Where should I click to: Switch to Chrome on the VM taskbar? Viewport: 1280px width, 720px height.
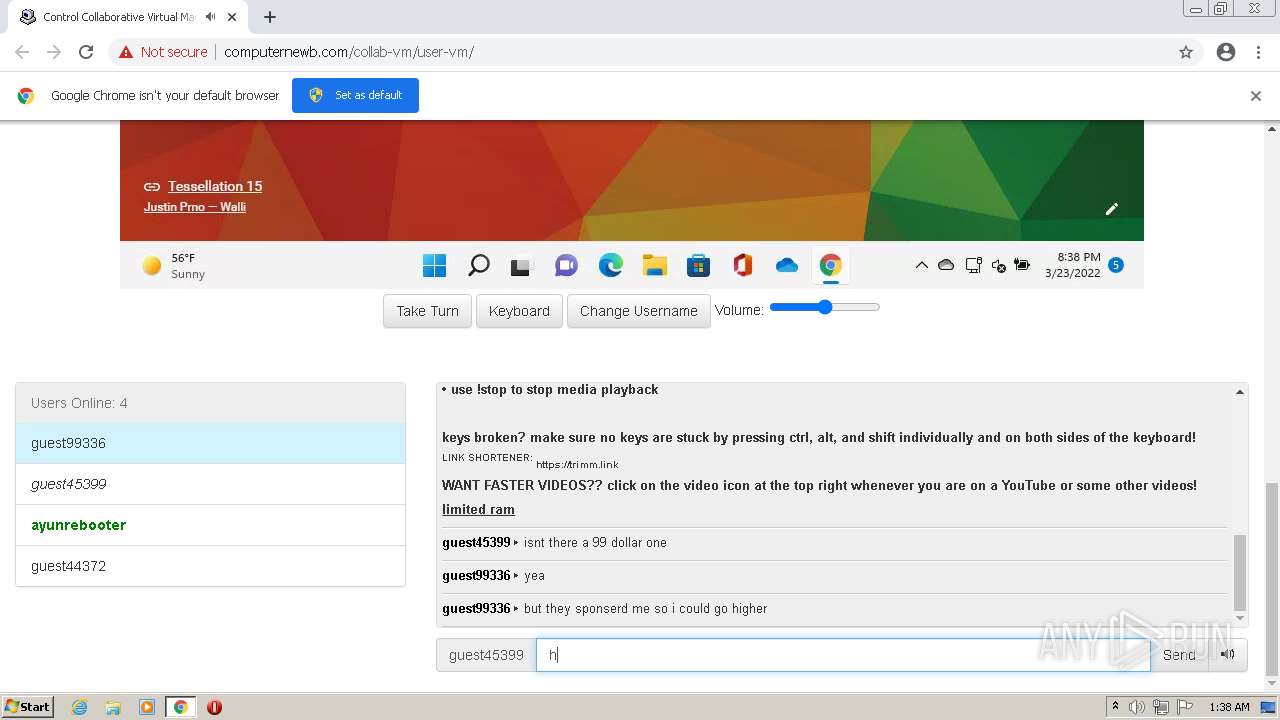tap(830, 265)
